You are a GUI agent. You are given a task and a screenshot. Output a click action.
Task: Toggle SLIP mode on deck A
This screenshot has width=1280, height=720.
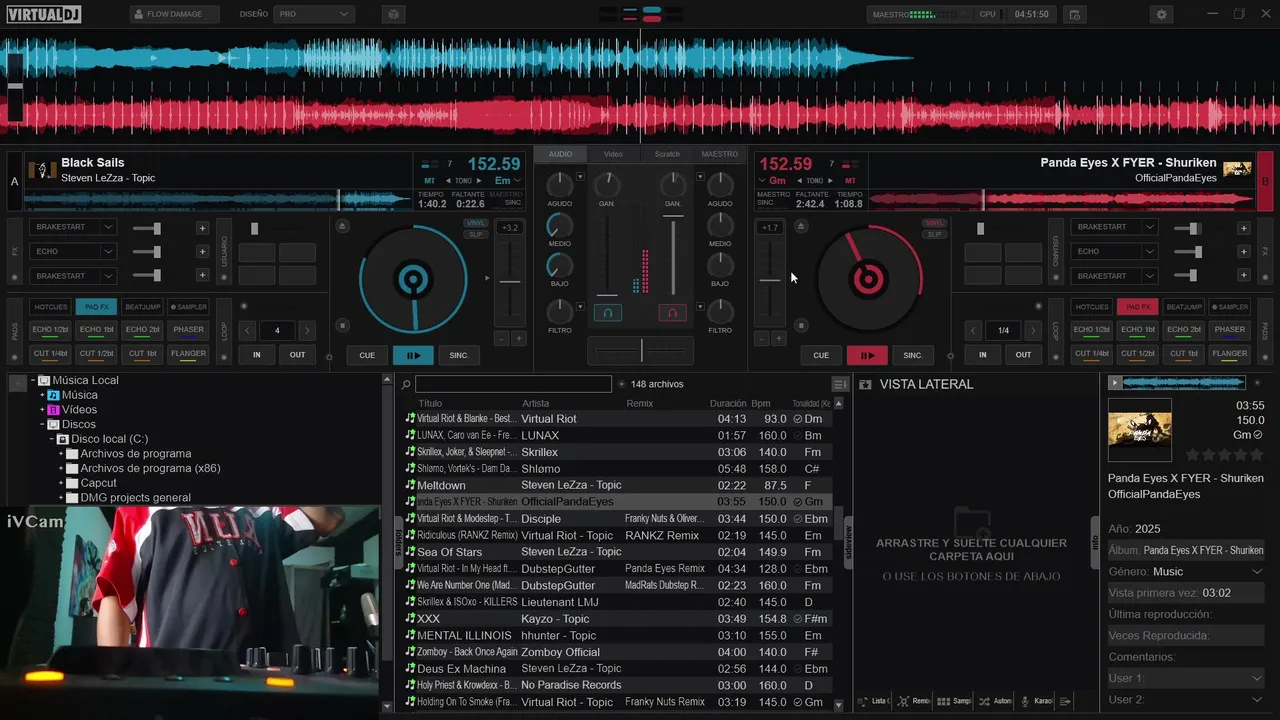476,234
